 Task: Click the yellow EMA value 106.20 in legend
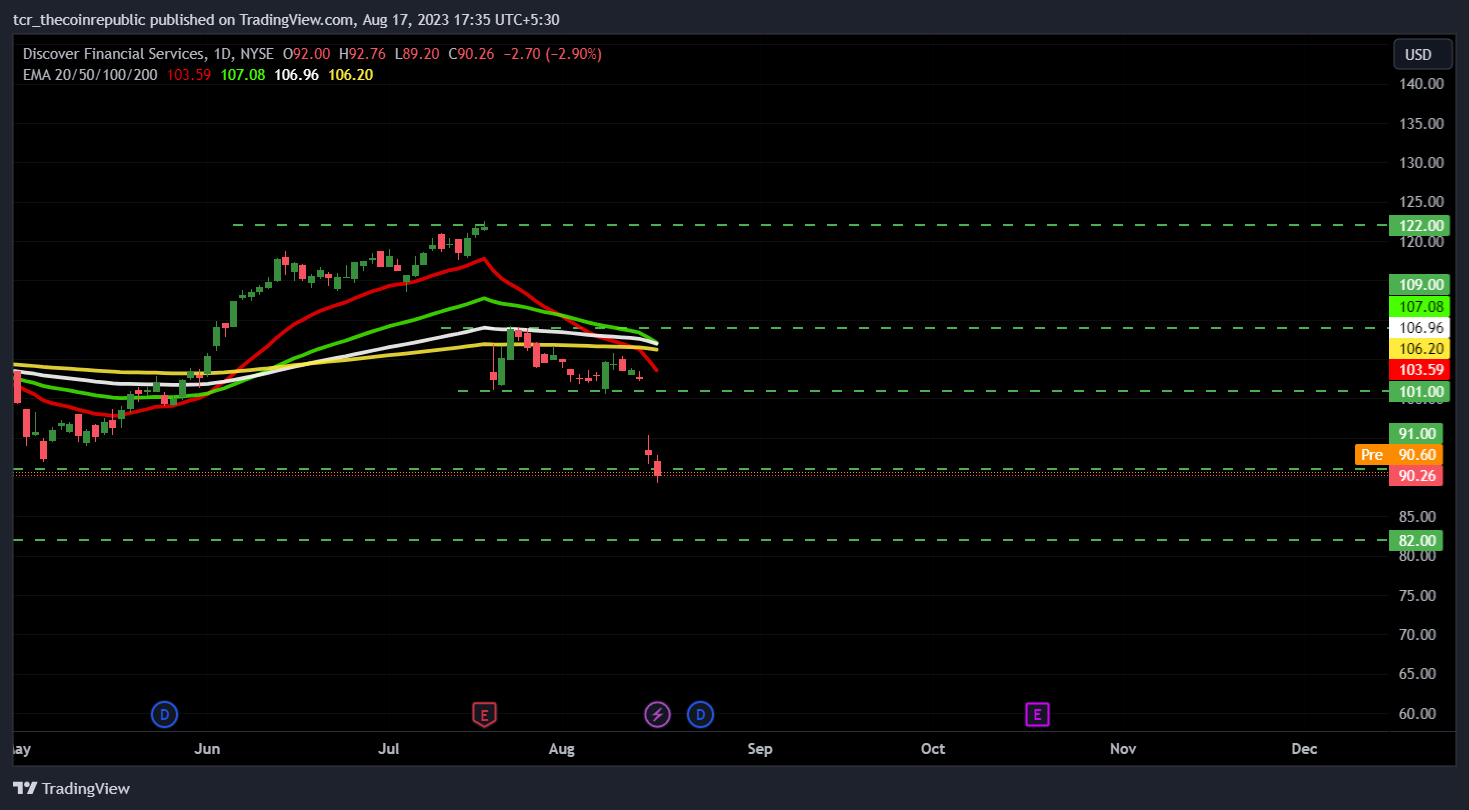pos(352,74)
